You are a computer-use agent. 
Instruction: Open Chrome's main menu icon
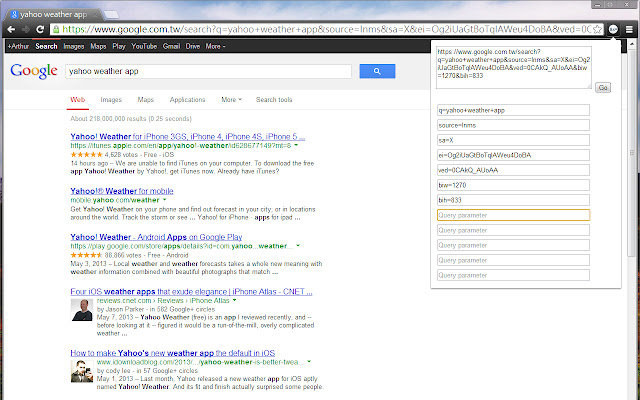(x=629, y=29)
